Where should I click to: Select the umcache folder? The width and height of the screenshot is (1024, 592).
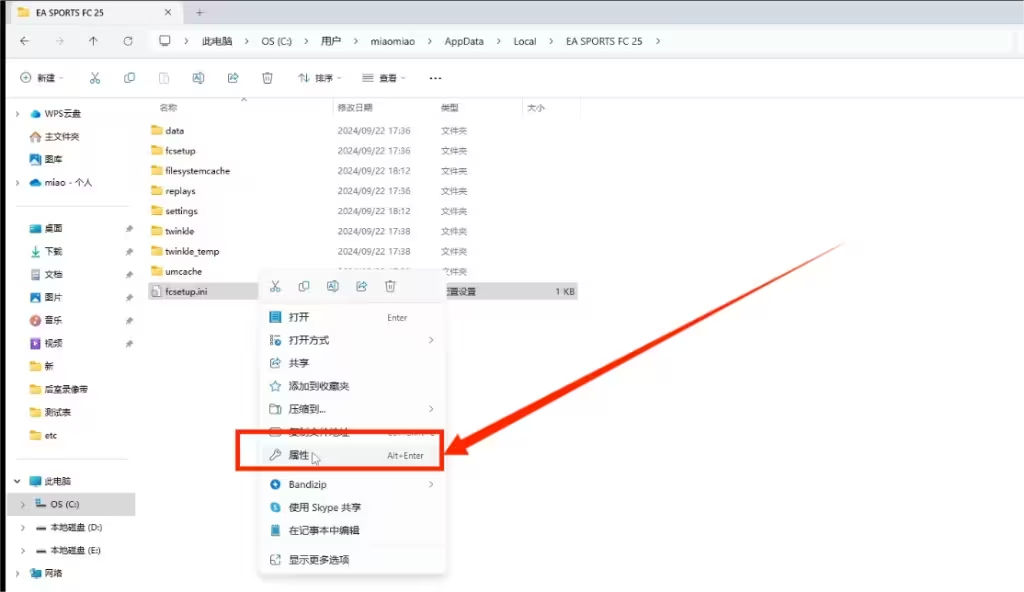177,271
